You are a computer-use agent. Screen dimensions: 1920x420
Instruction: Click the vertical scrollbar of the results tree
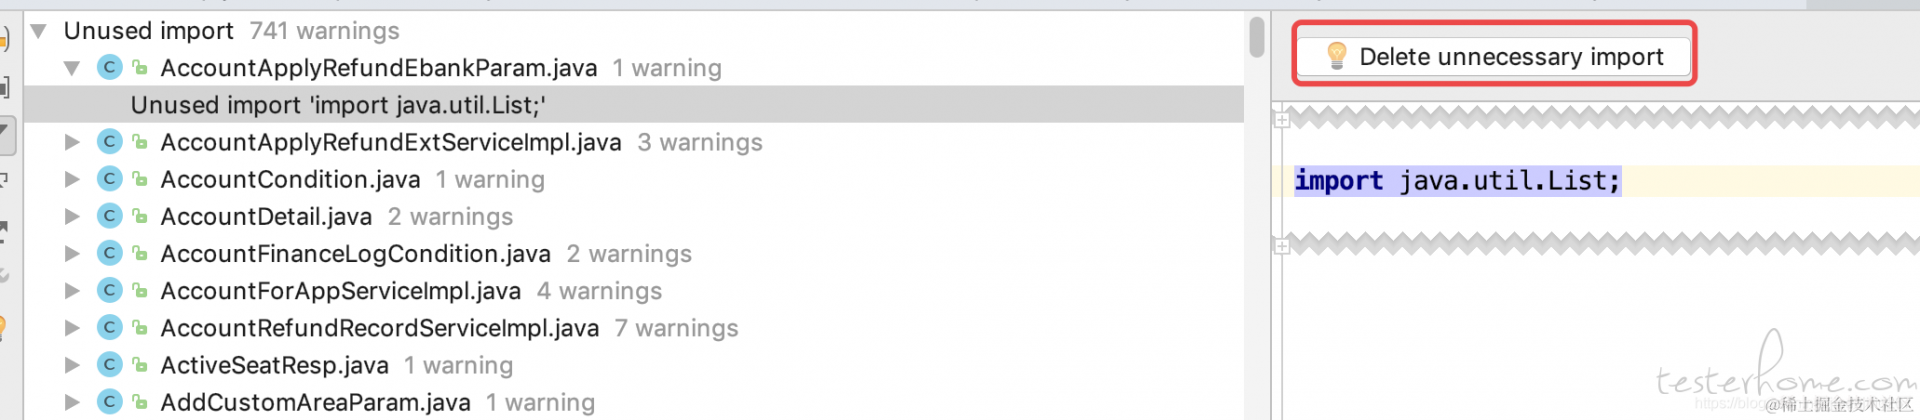[1257, 37]
